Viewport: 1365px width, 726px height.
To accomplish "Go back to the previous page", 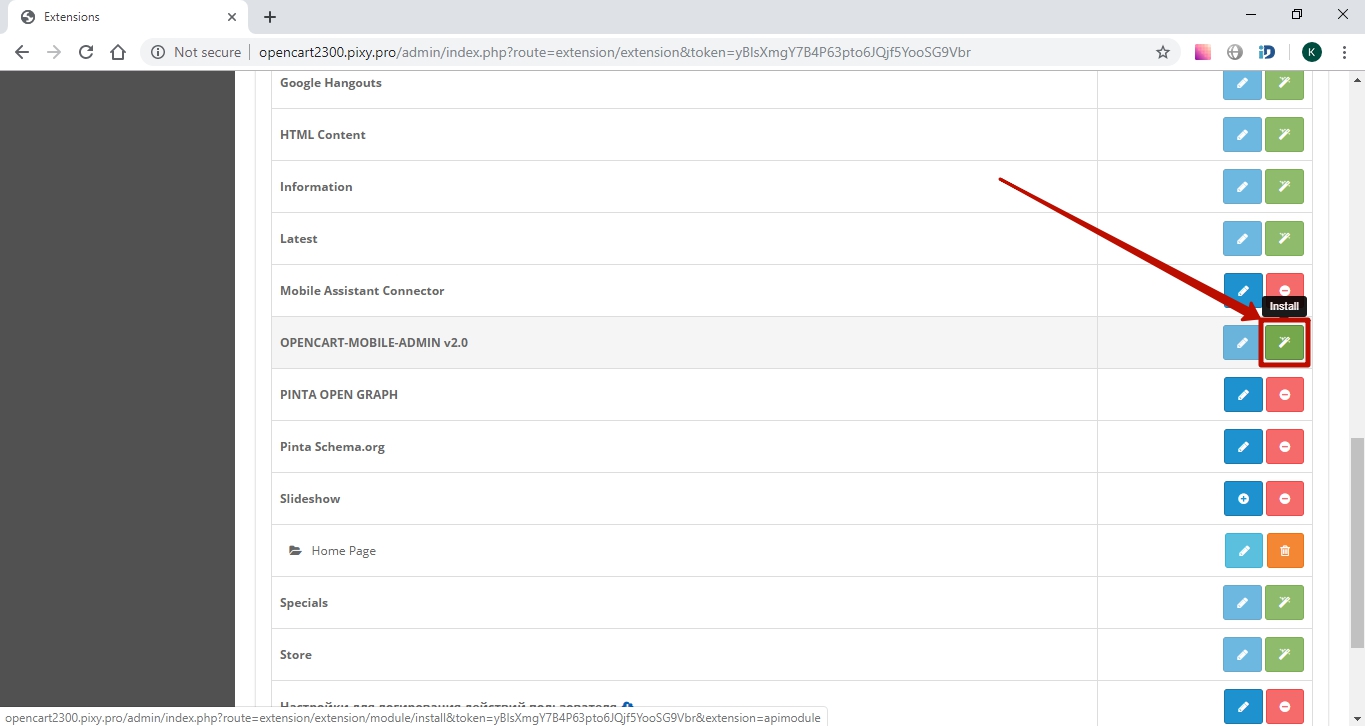I will click(x=22, y=52).
